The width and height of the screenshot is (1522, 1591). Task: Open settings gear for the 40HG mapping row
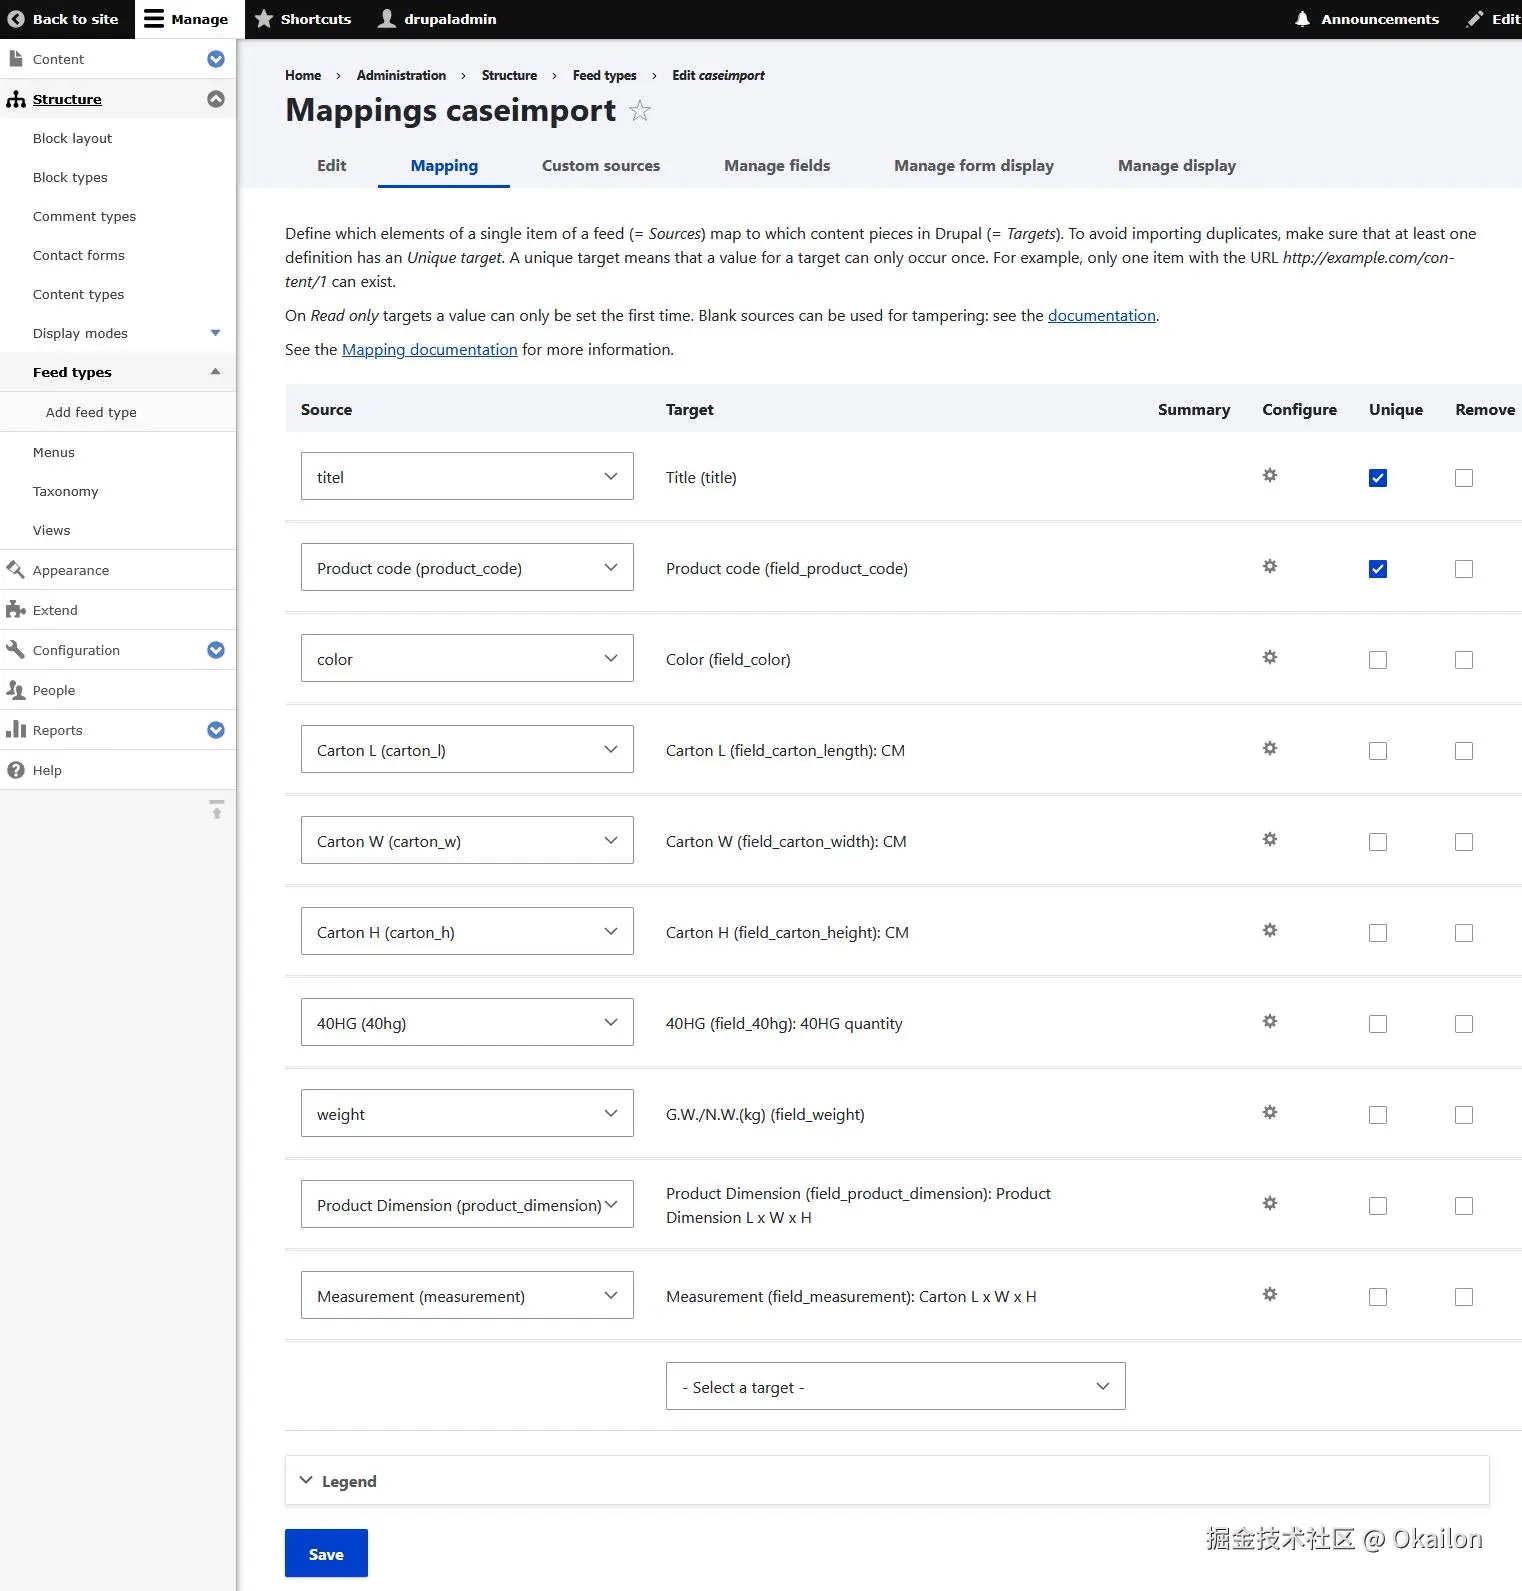click(x=1269, y=1021)
